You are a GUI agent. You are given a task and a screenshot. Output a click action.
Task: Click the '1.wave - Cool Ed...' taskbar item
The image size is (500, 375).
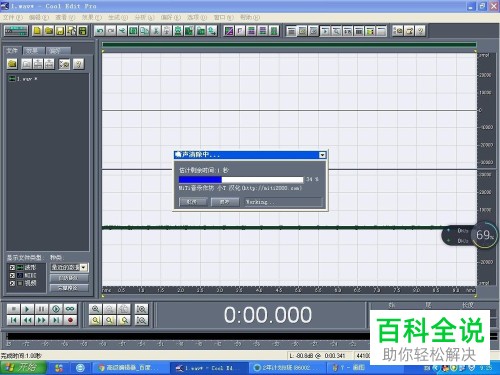209,368
